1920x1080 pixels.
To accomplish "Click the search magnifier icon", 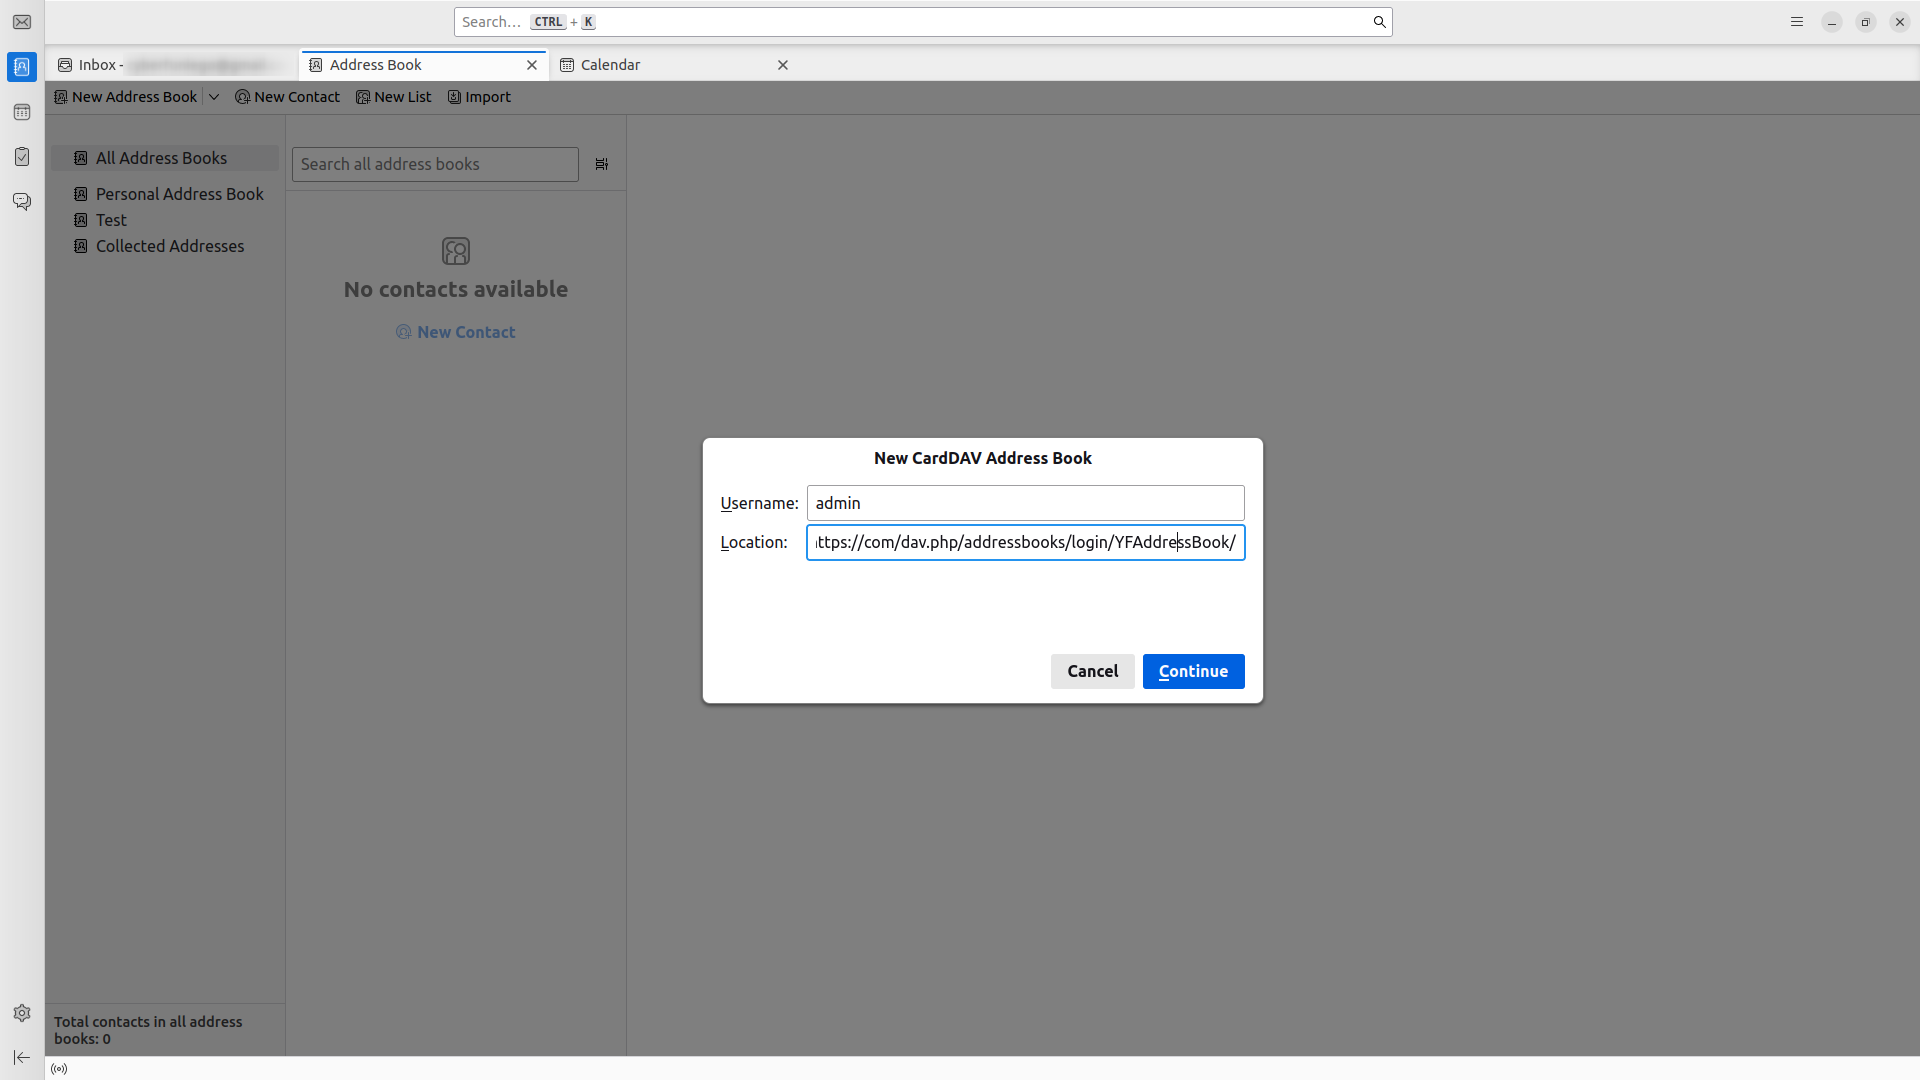I will coord(1379,22).
